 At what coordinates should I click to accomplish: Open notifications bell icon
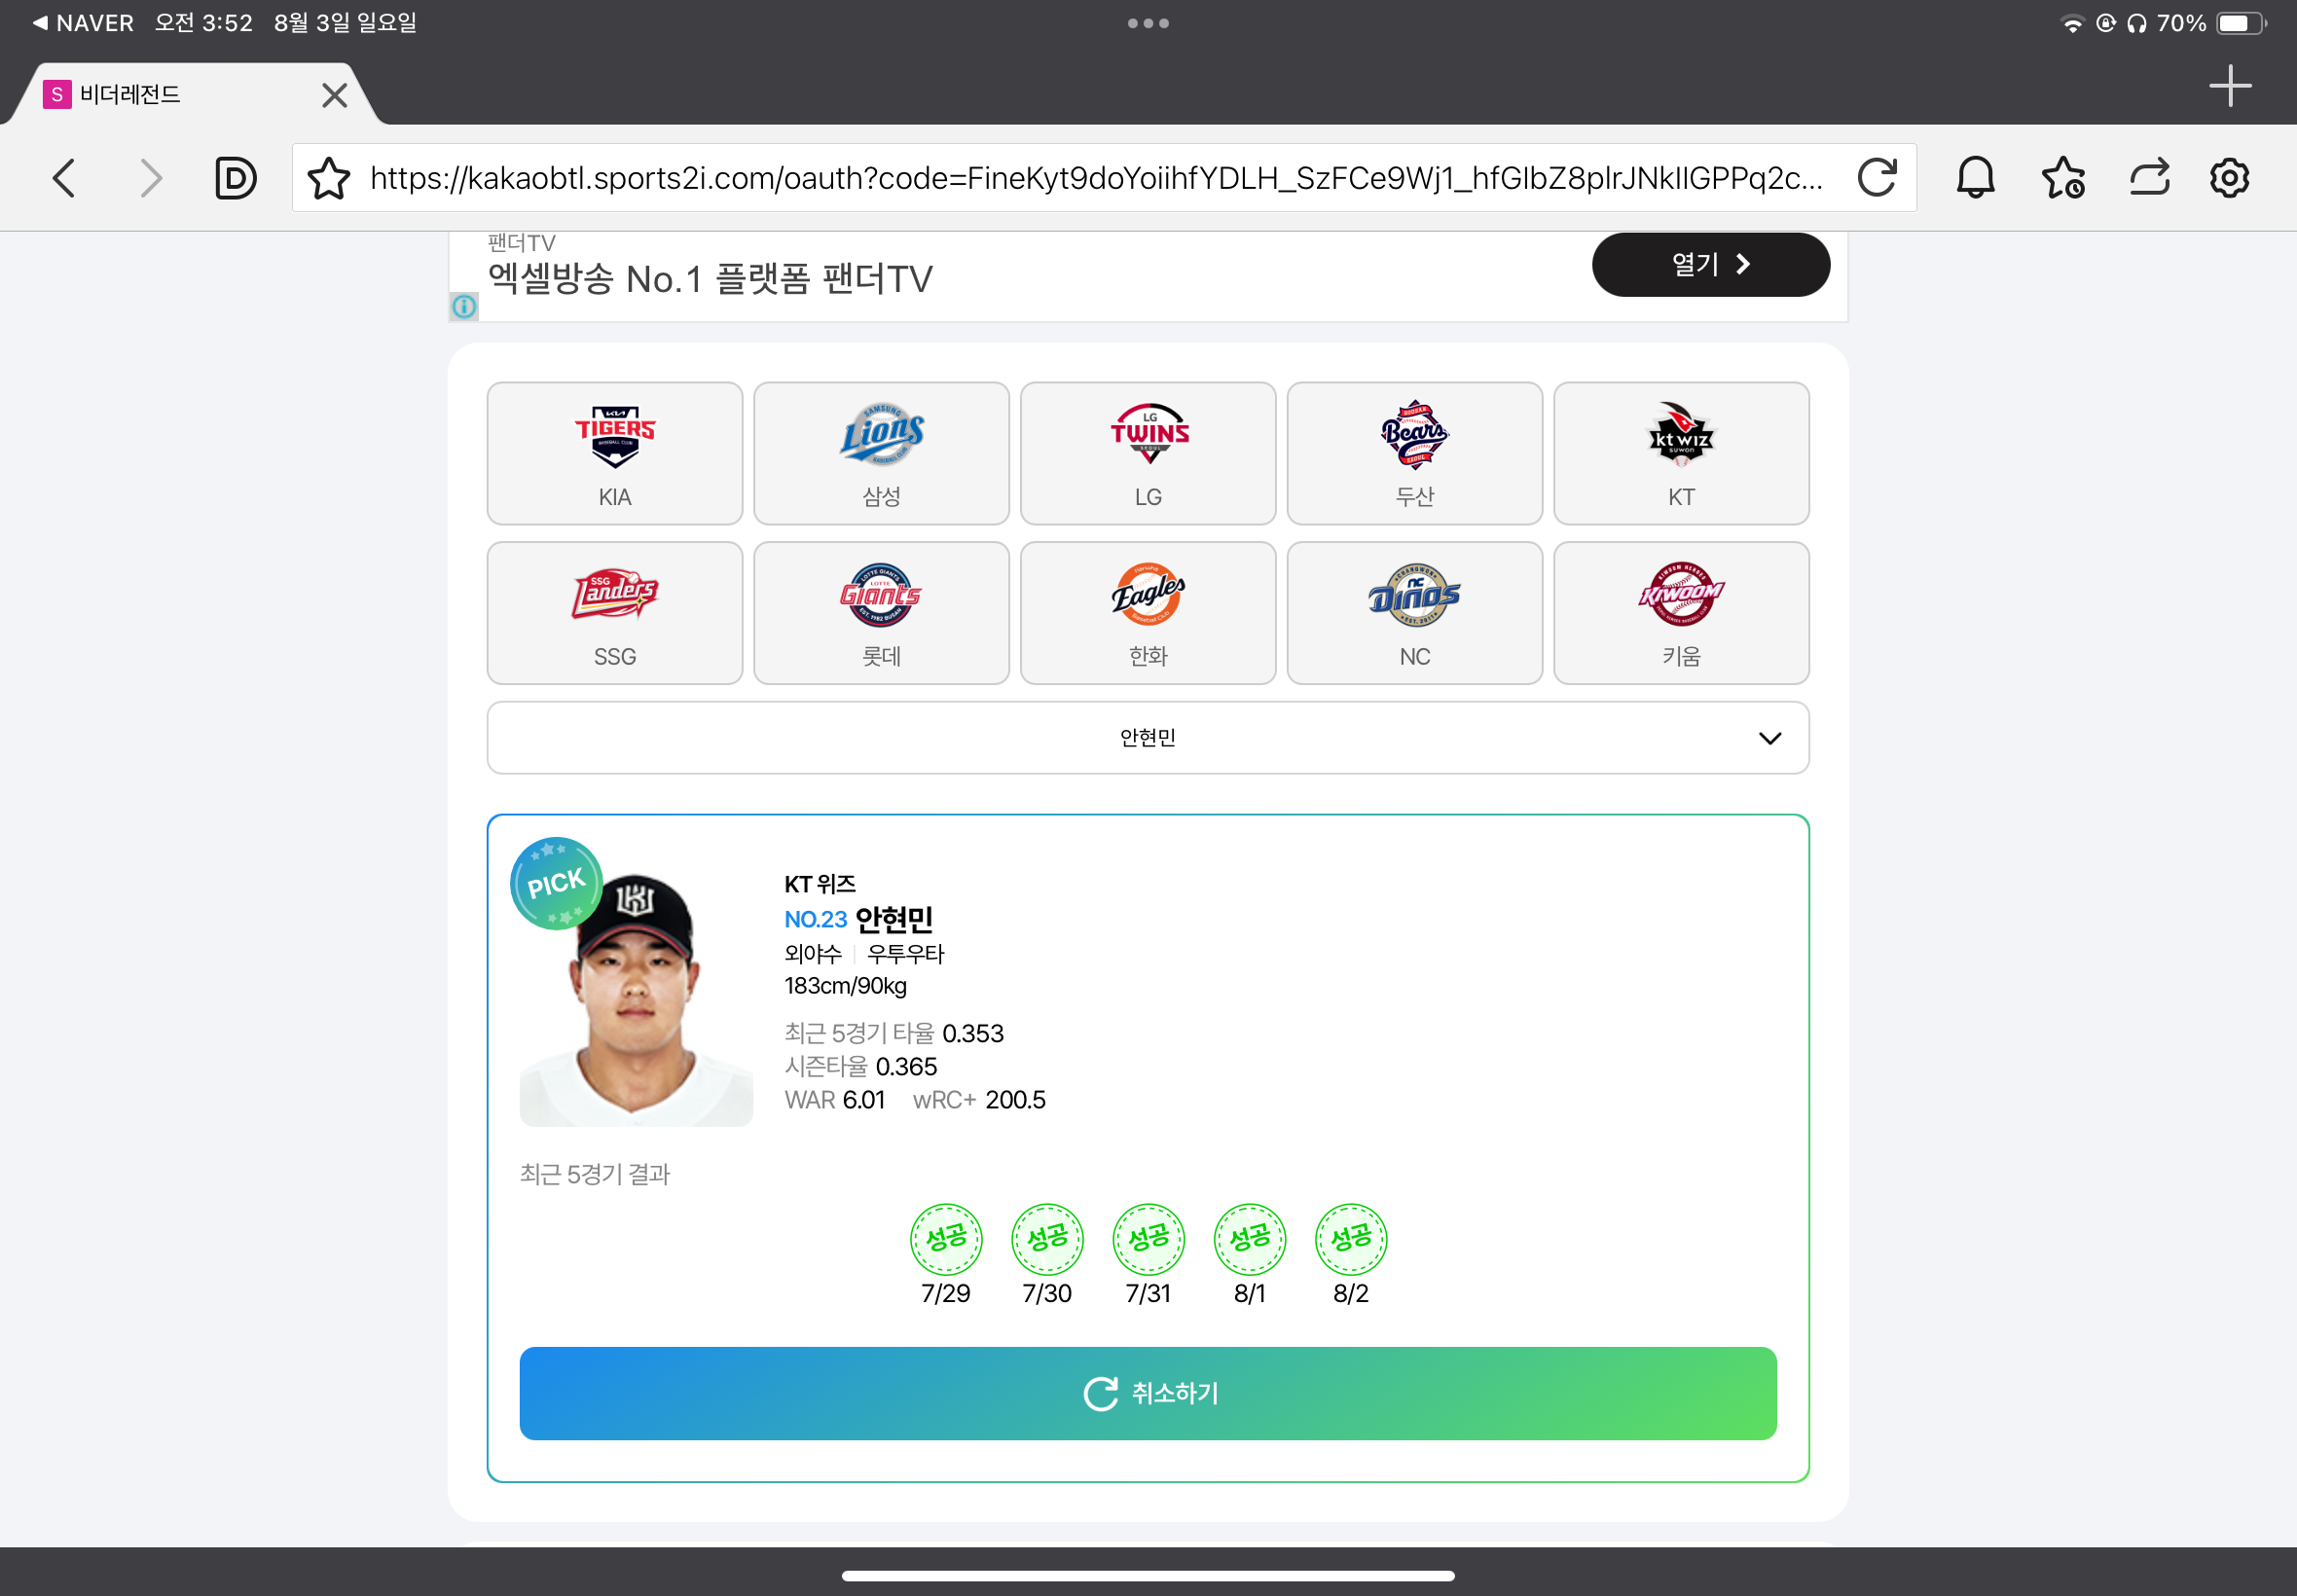1975,178
